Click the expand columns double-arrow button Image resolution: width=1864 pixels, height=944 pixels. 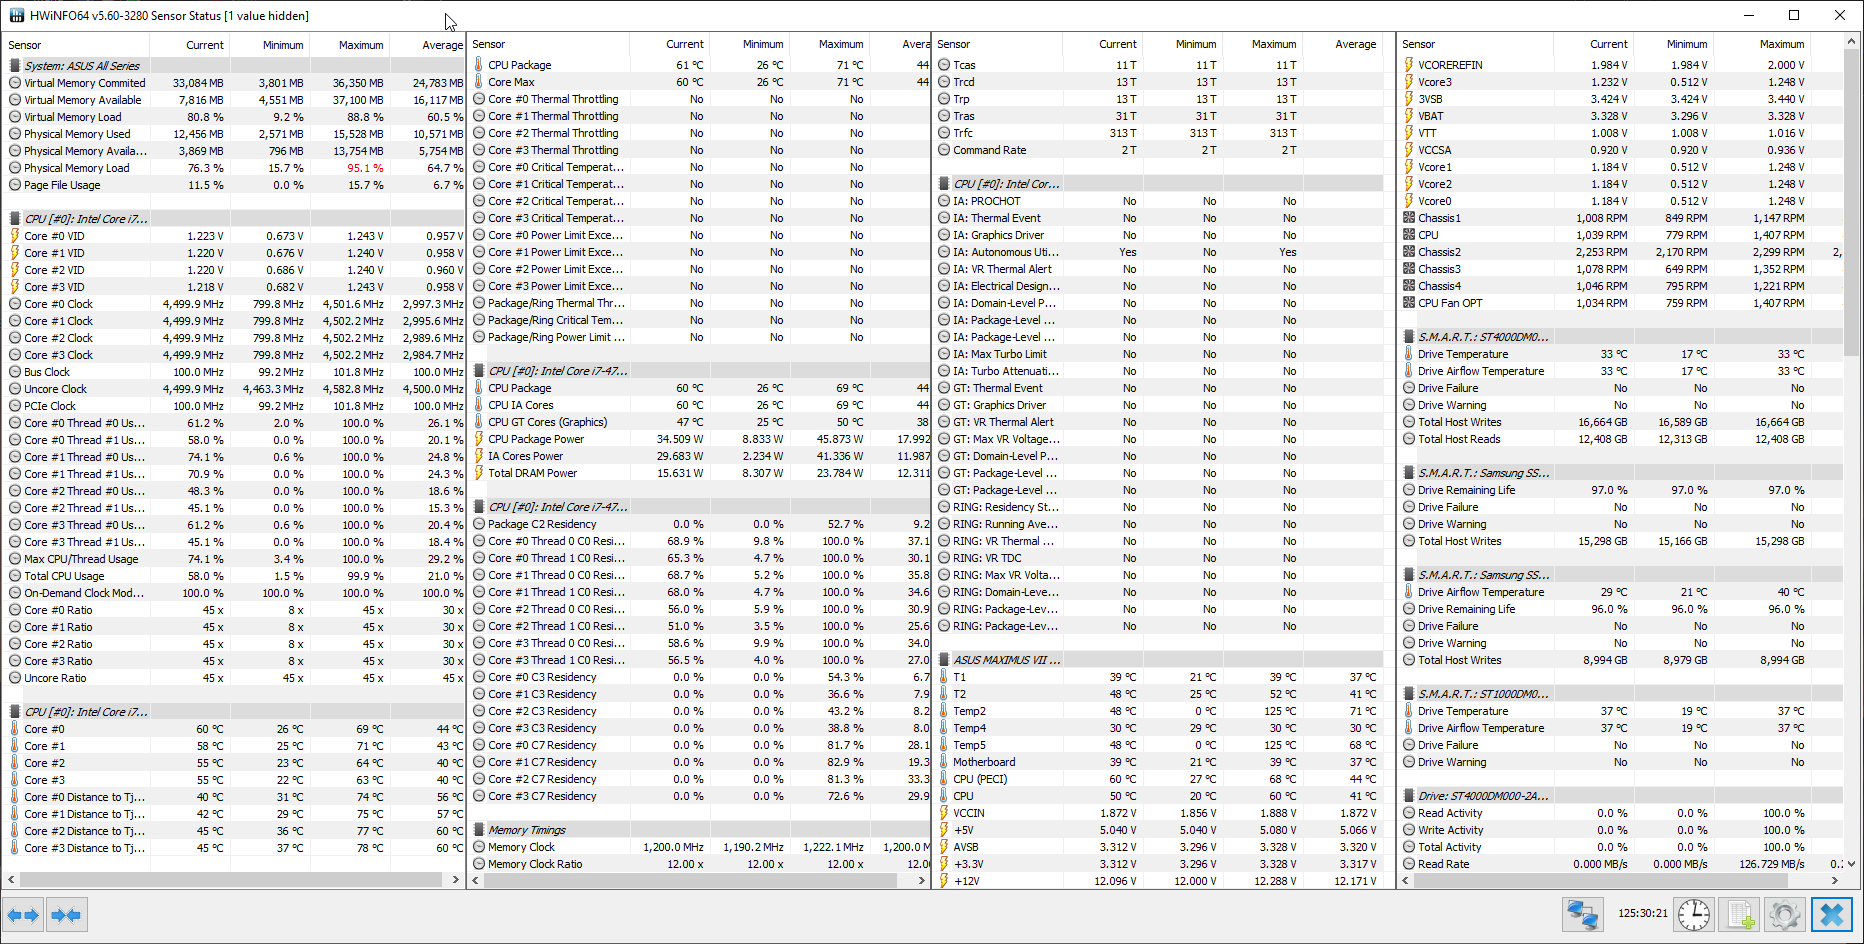coord(23,915)
